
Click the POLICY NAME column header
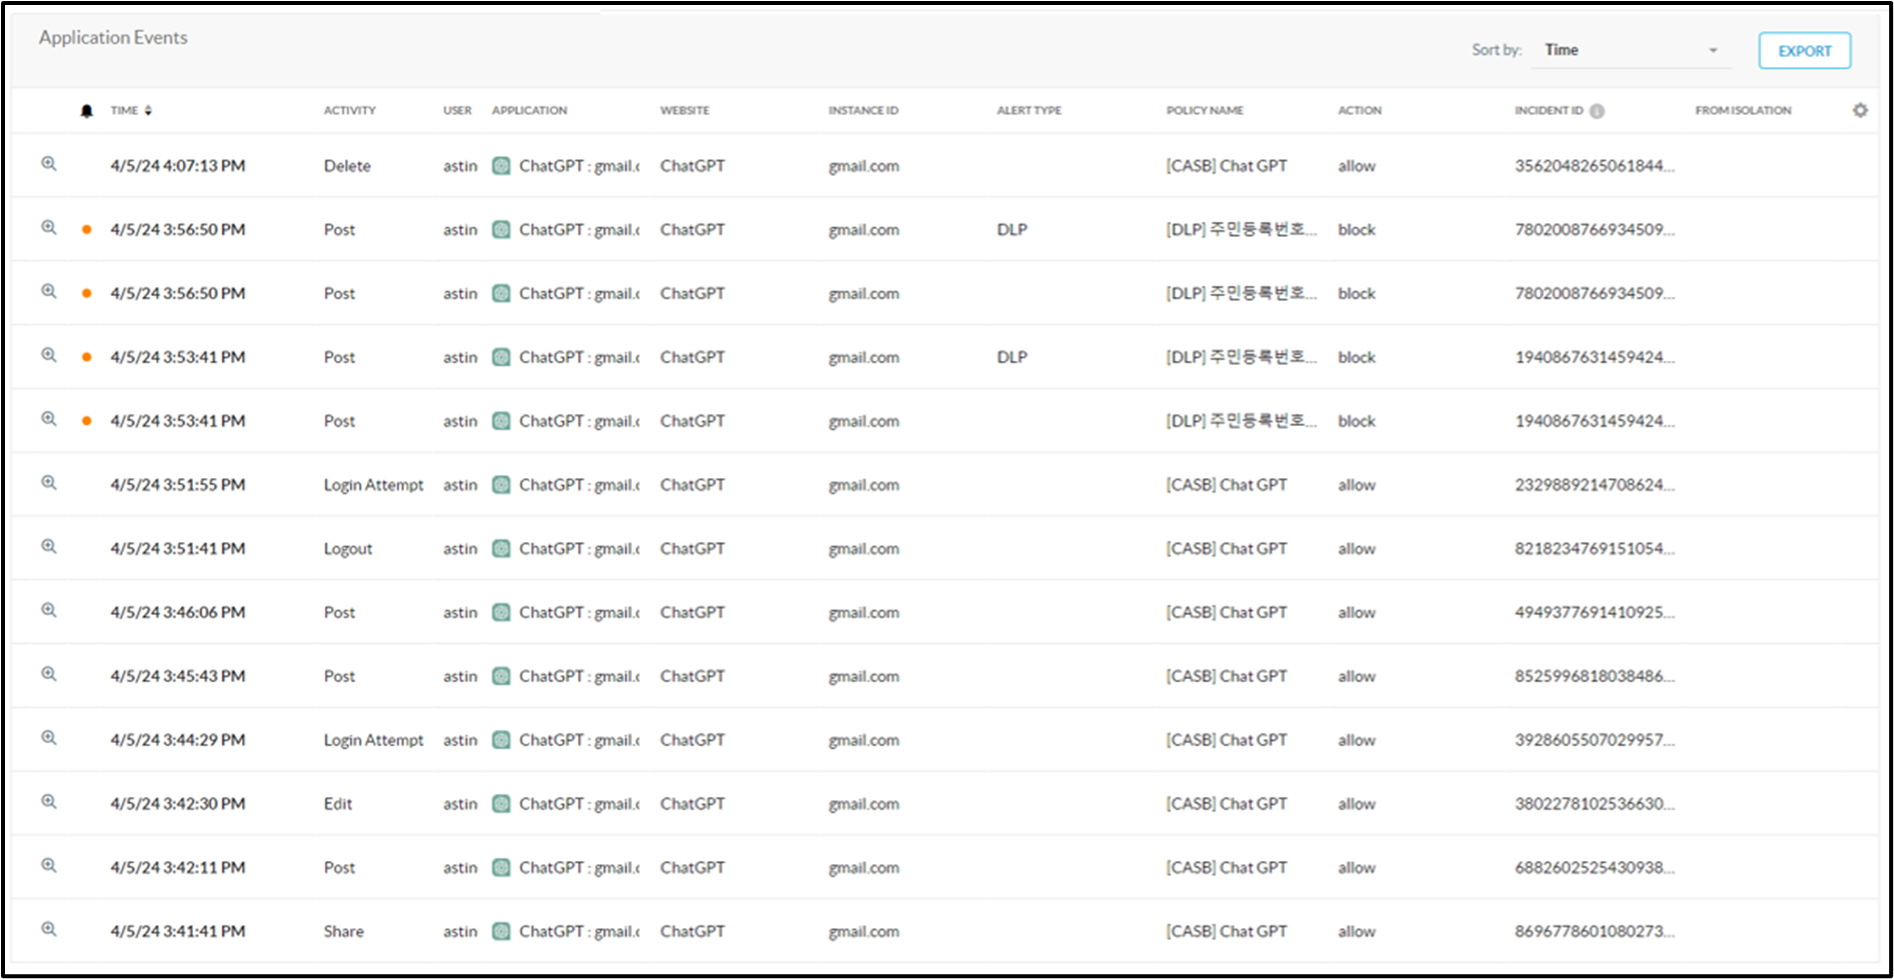1205,111
